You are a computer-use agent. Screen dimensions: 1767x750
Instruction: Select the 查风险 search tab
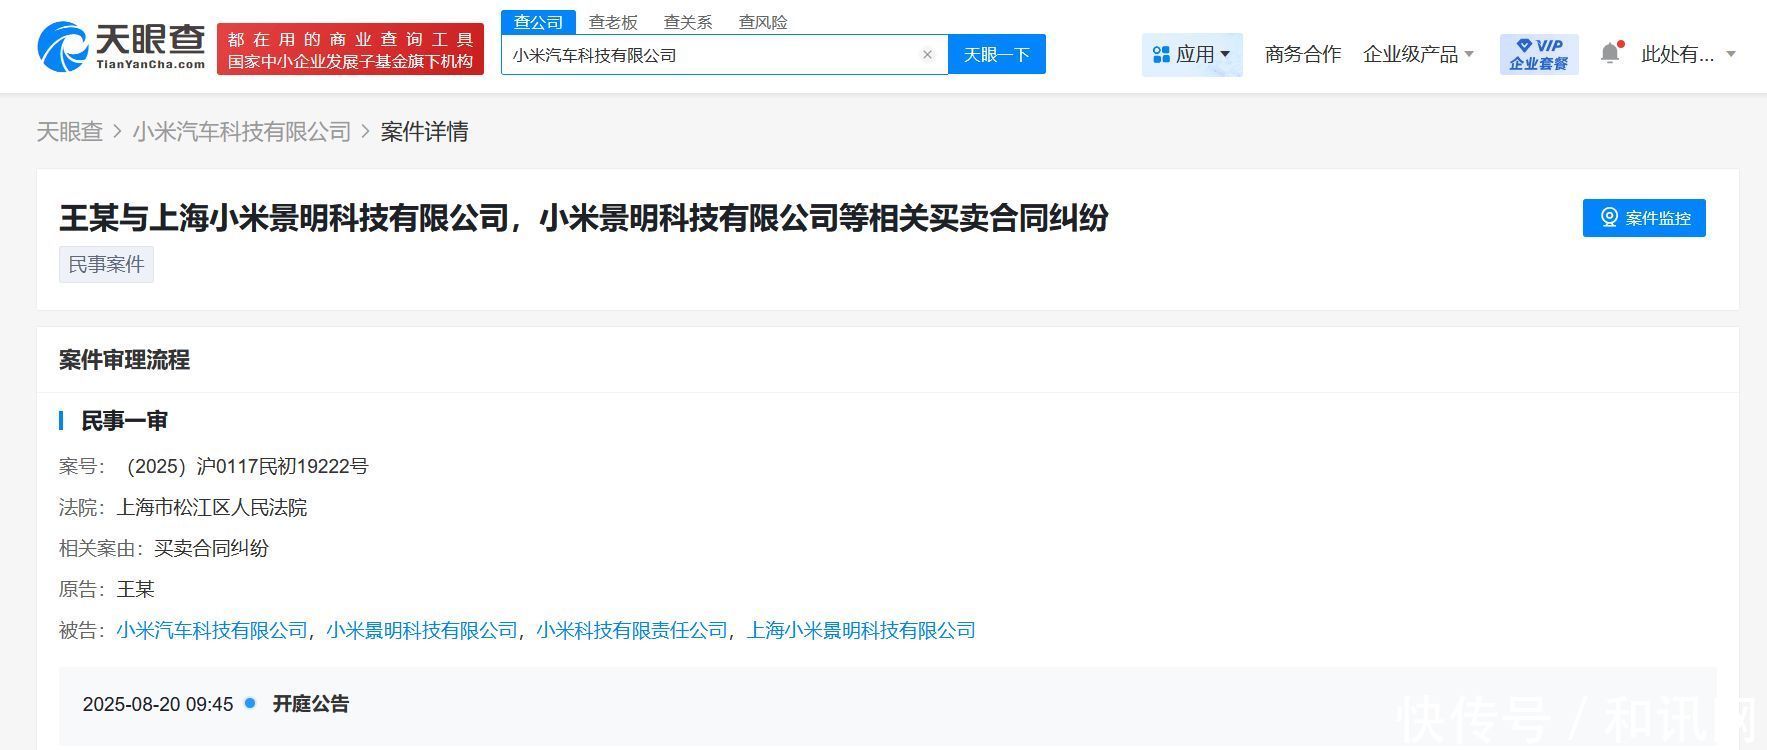(x=763, y=22)
